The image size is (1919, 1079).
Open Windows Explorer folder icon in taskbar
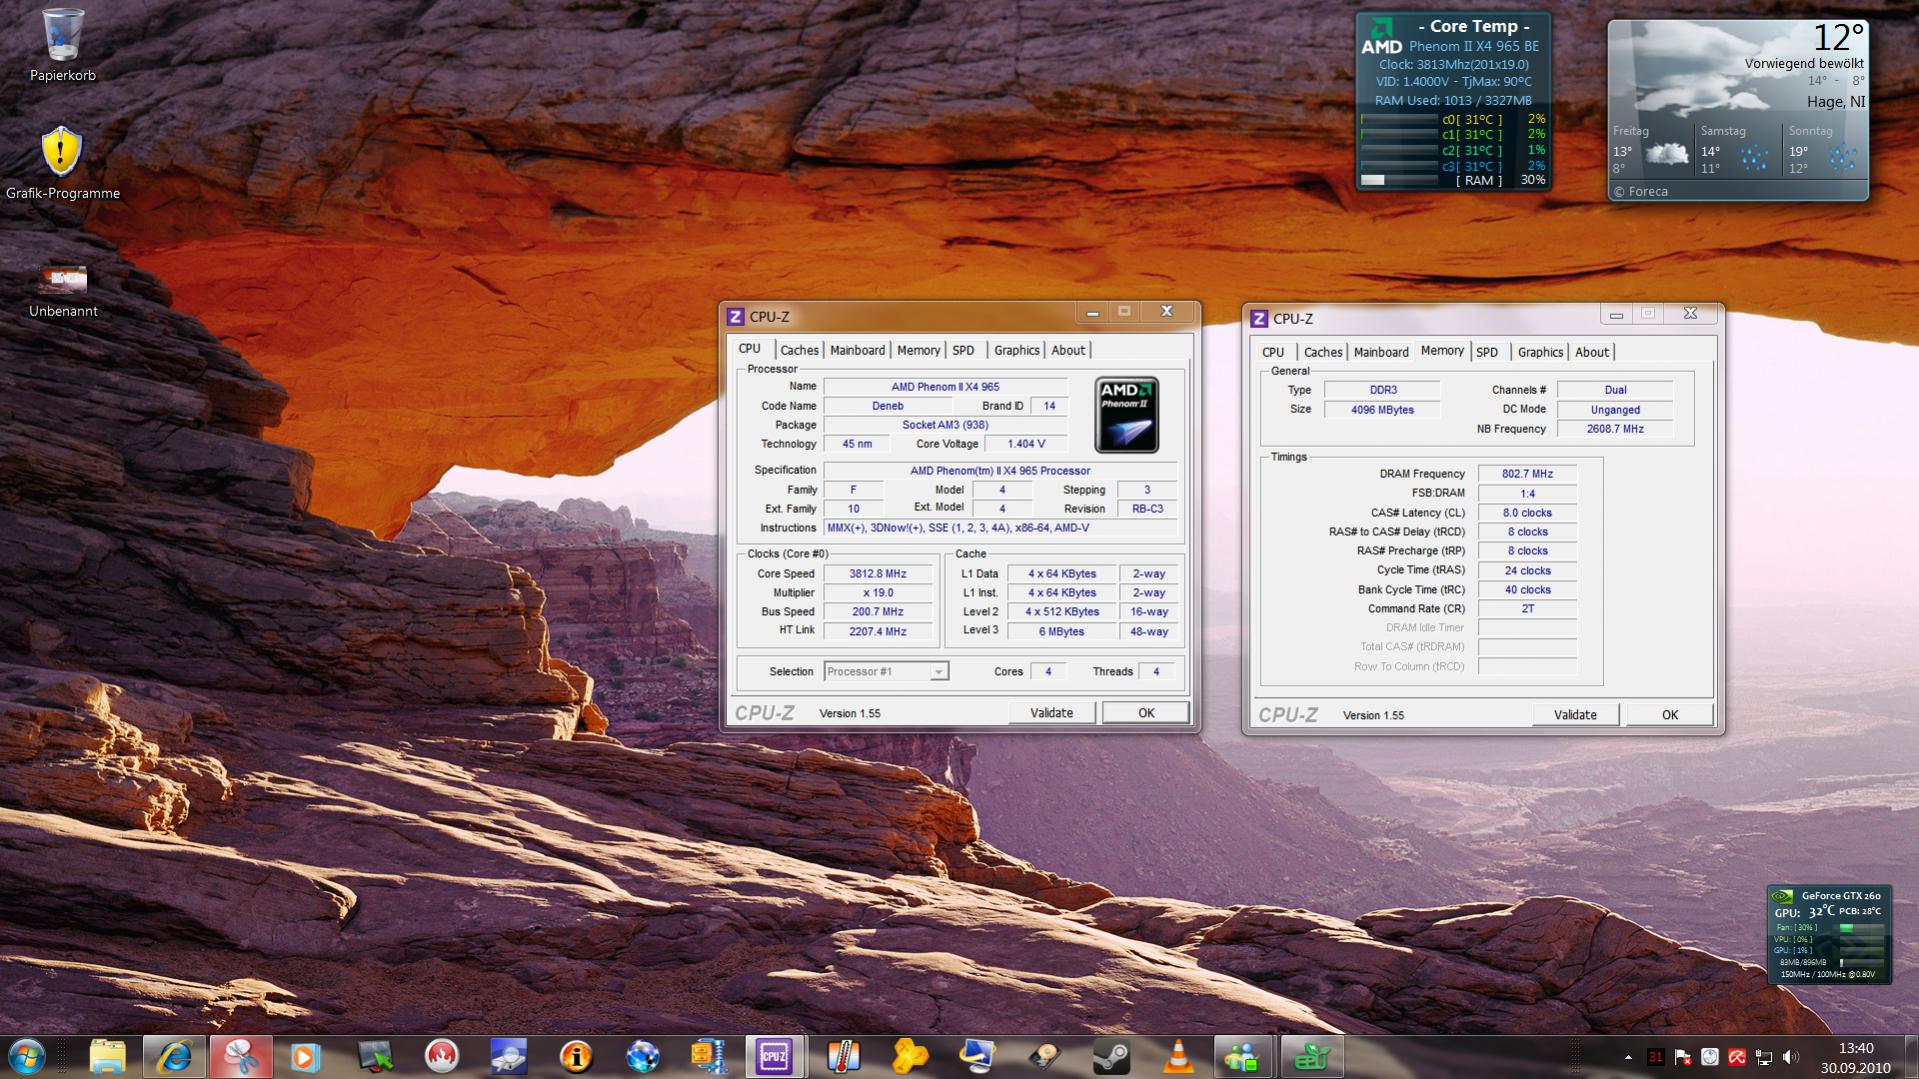[107, 1056]
